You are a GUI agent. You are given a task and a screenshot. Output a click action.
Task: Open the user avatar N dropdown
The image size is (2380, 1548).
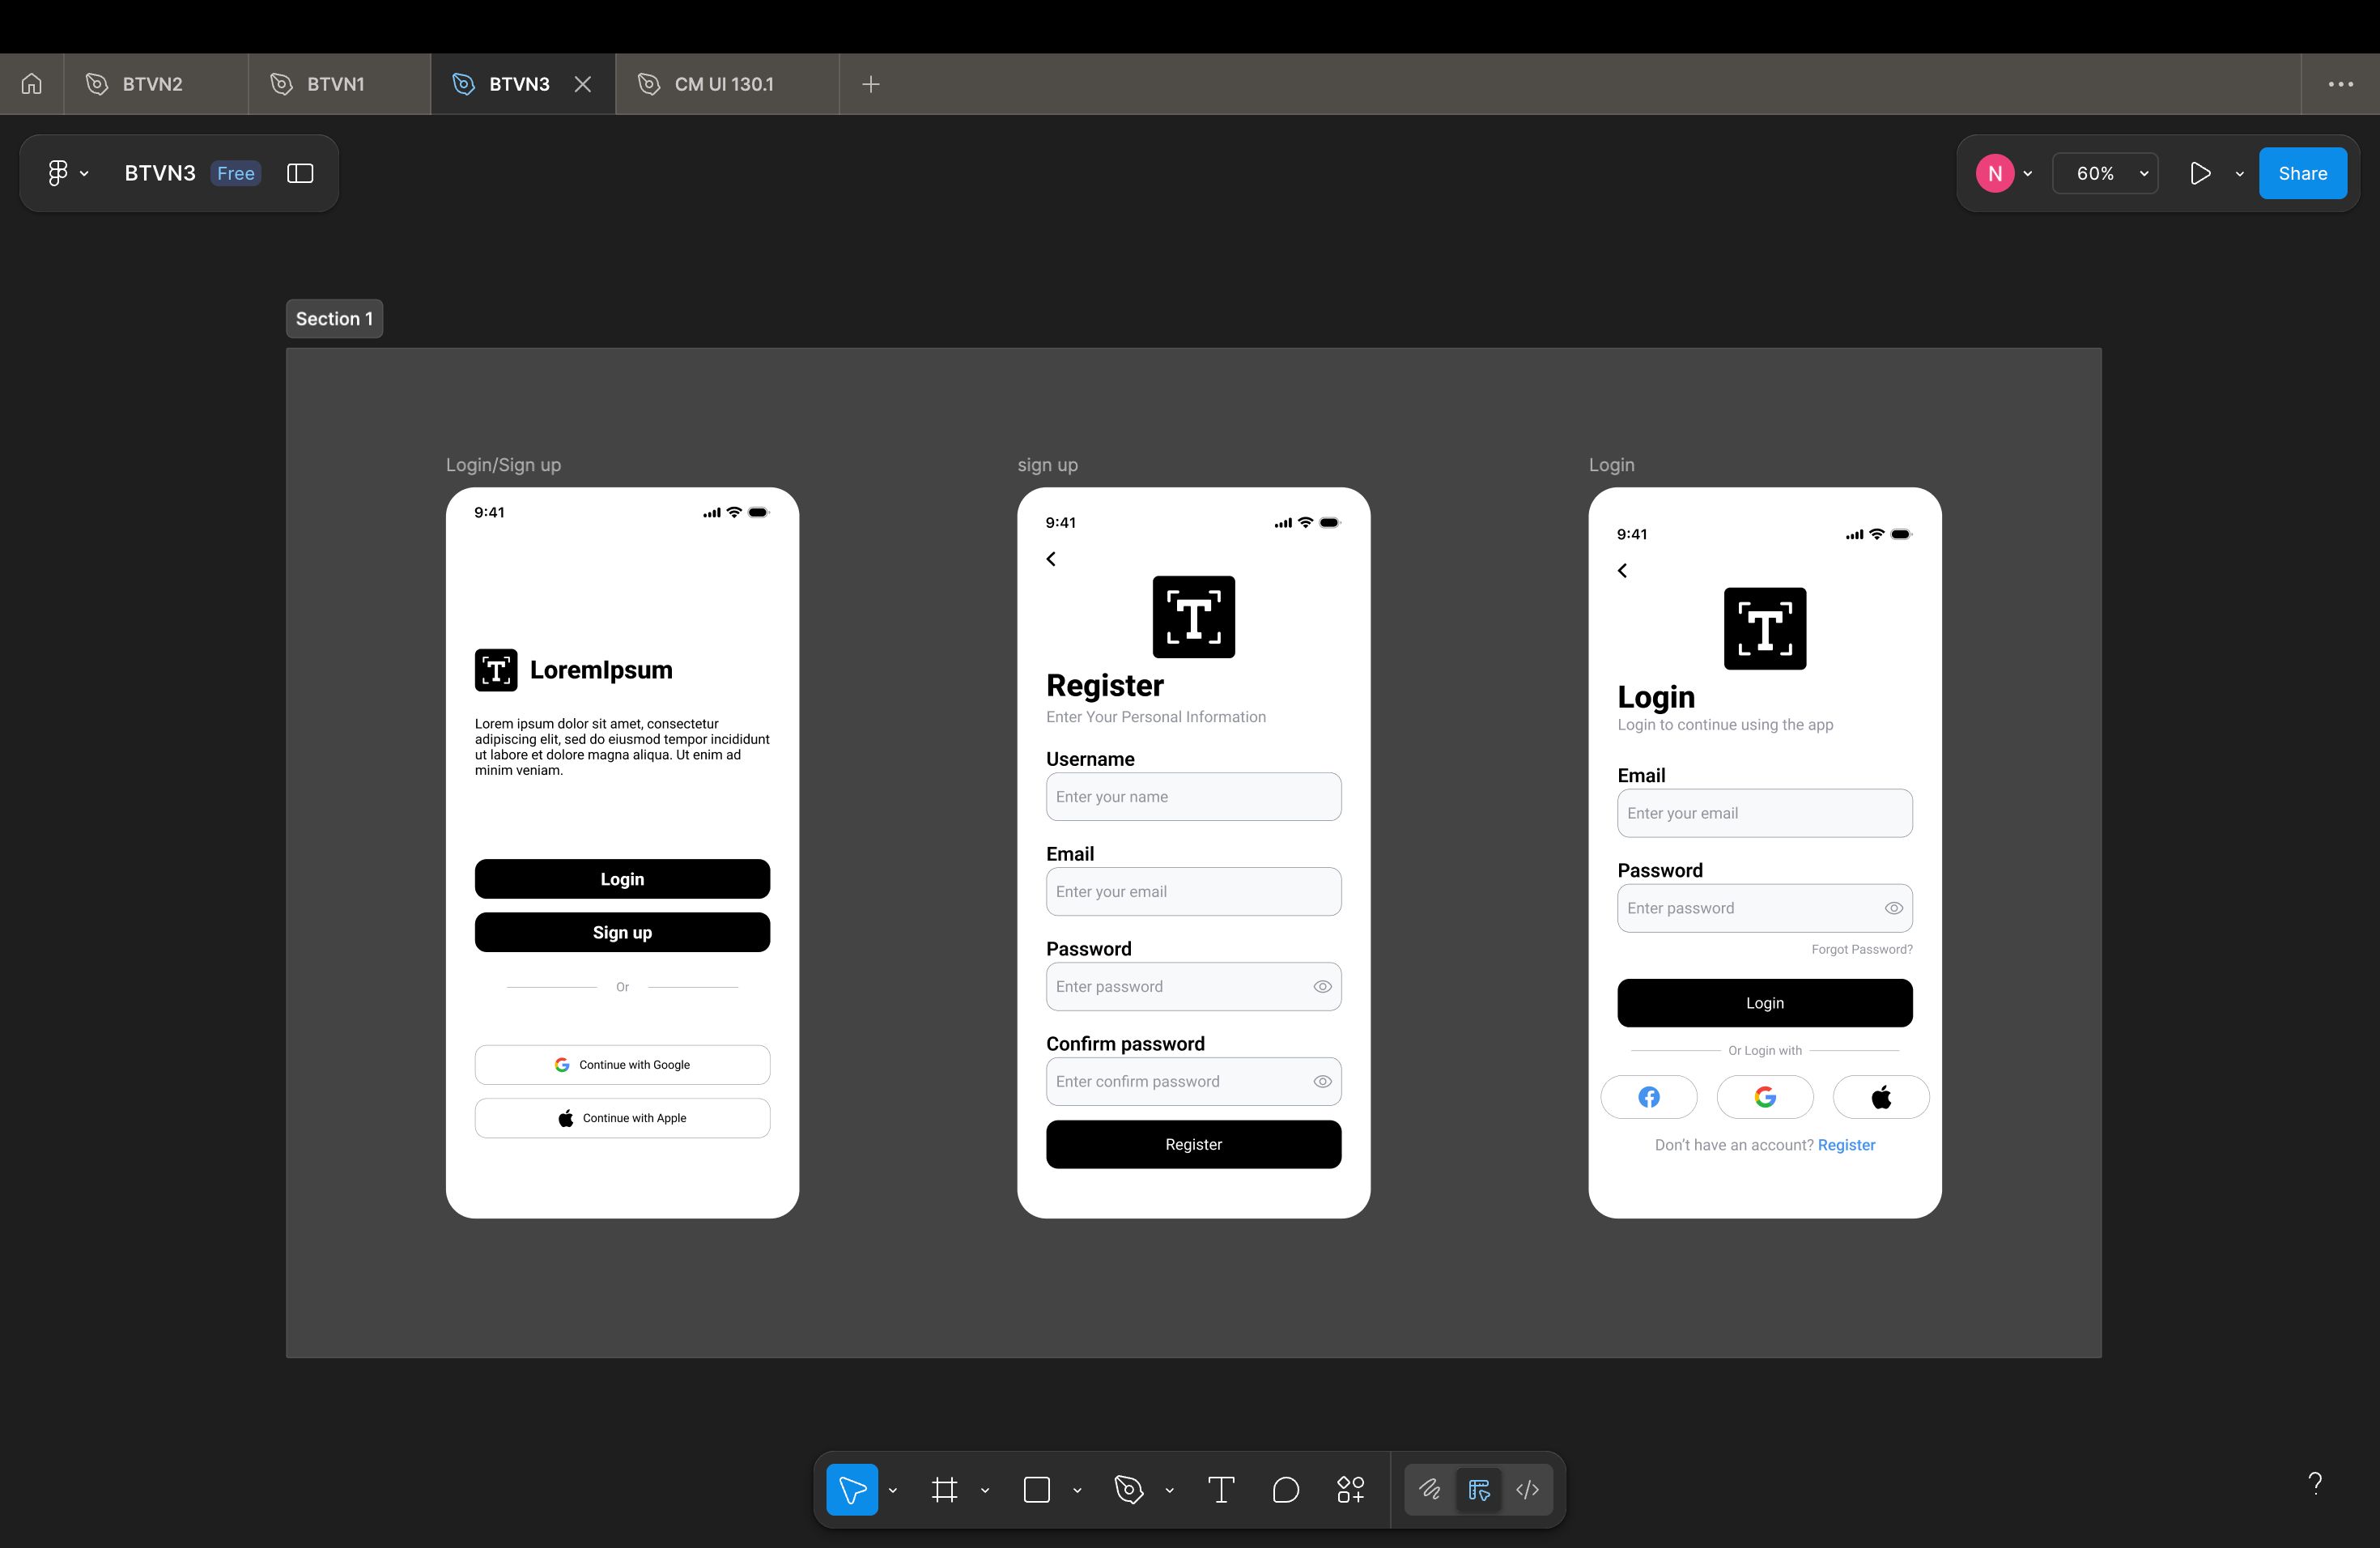pyautogui.click(x=2004, y=173)
